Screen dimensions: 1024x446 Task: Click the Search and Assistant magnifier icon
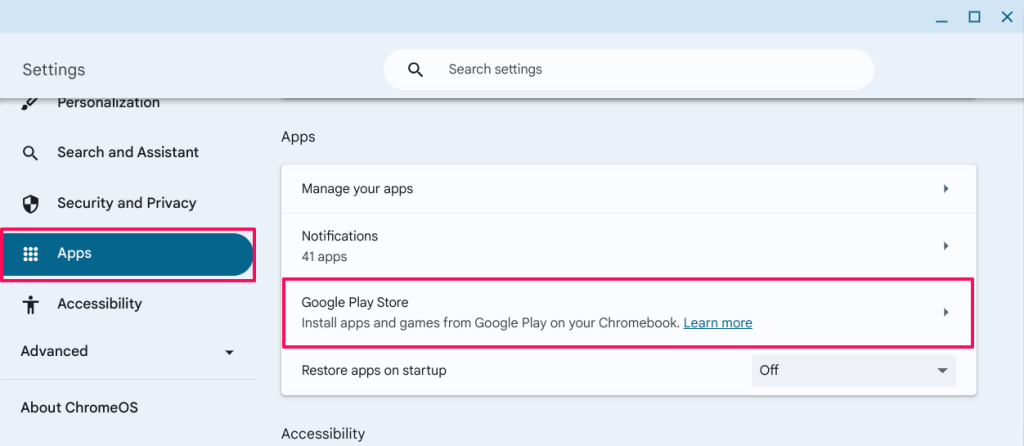click(x=30, y=153)
